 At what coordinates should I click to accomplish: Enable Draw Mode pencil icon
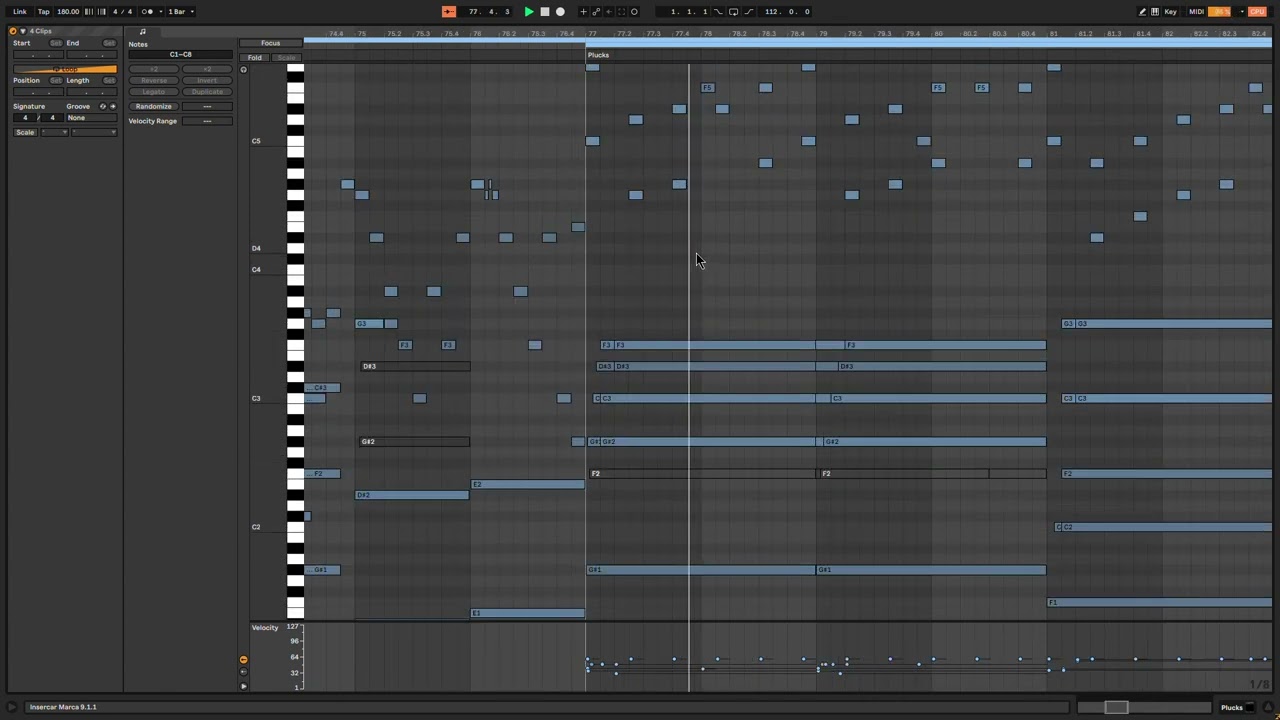(1143, 12)
